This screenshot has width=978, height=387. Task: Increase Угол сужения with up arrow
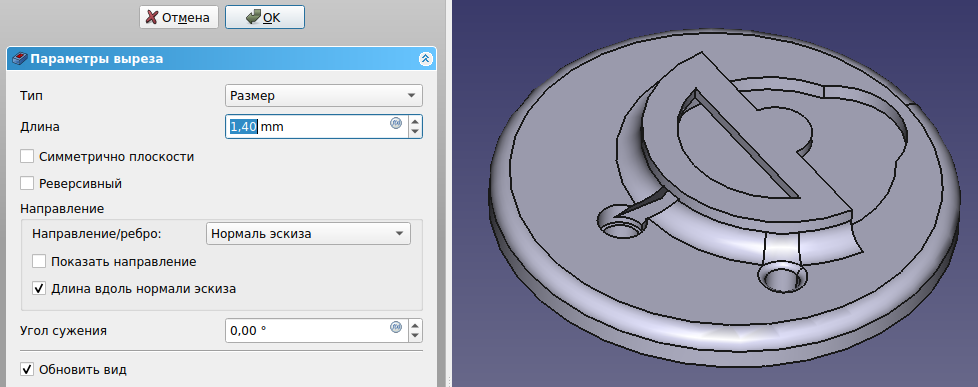pyautogui.click(x=415, y=325)
